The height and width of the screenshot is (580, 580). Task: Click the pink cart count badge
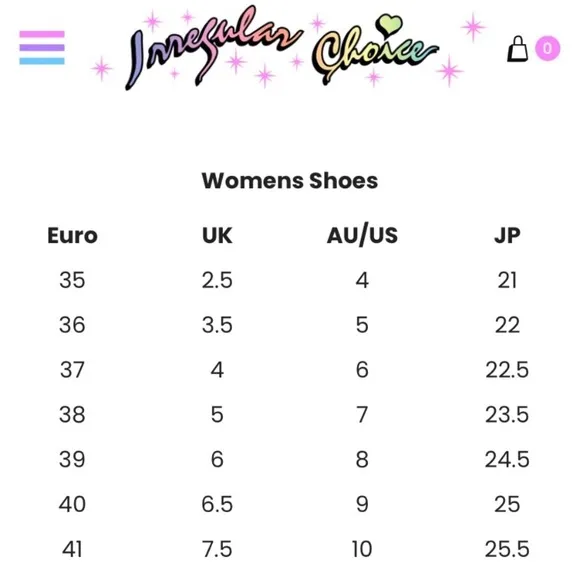tap(547, 48)
